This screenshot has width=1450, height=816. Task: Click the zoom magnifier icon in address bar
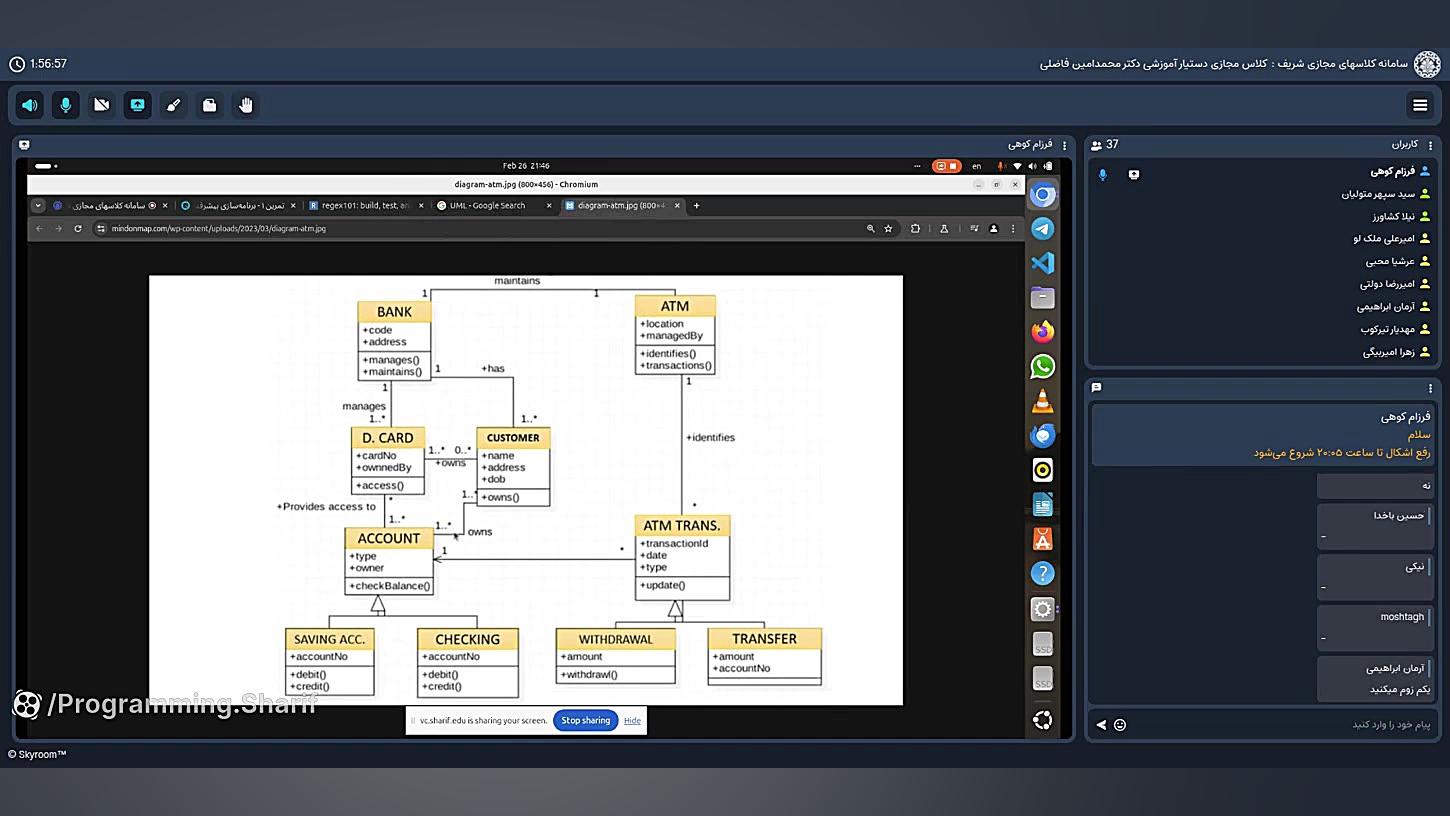(871, 229)
